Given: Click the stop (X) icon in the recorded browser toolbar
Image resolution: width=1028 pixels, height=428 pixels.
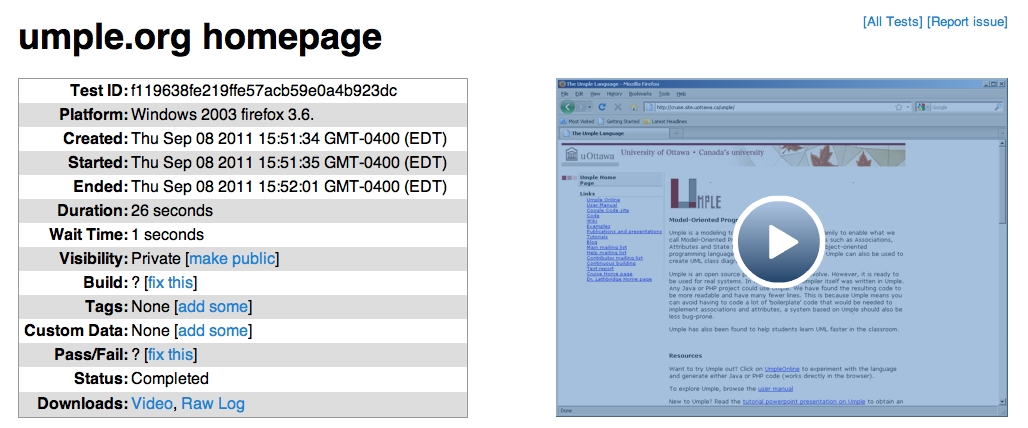Looking at the screenshot, I should (x=616, y=106).
